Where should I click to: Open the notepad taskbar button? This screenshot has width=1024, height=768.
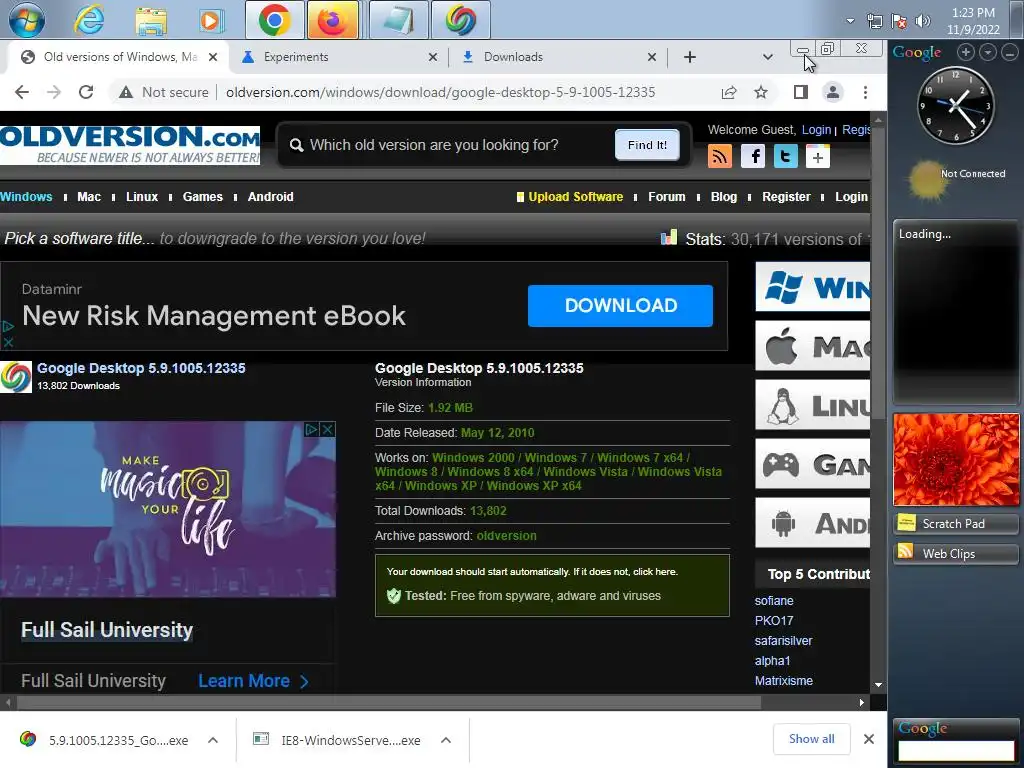398,20
